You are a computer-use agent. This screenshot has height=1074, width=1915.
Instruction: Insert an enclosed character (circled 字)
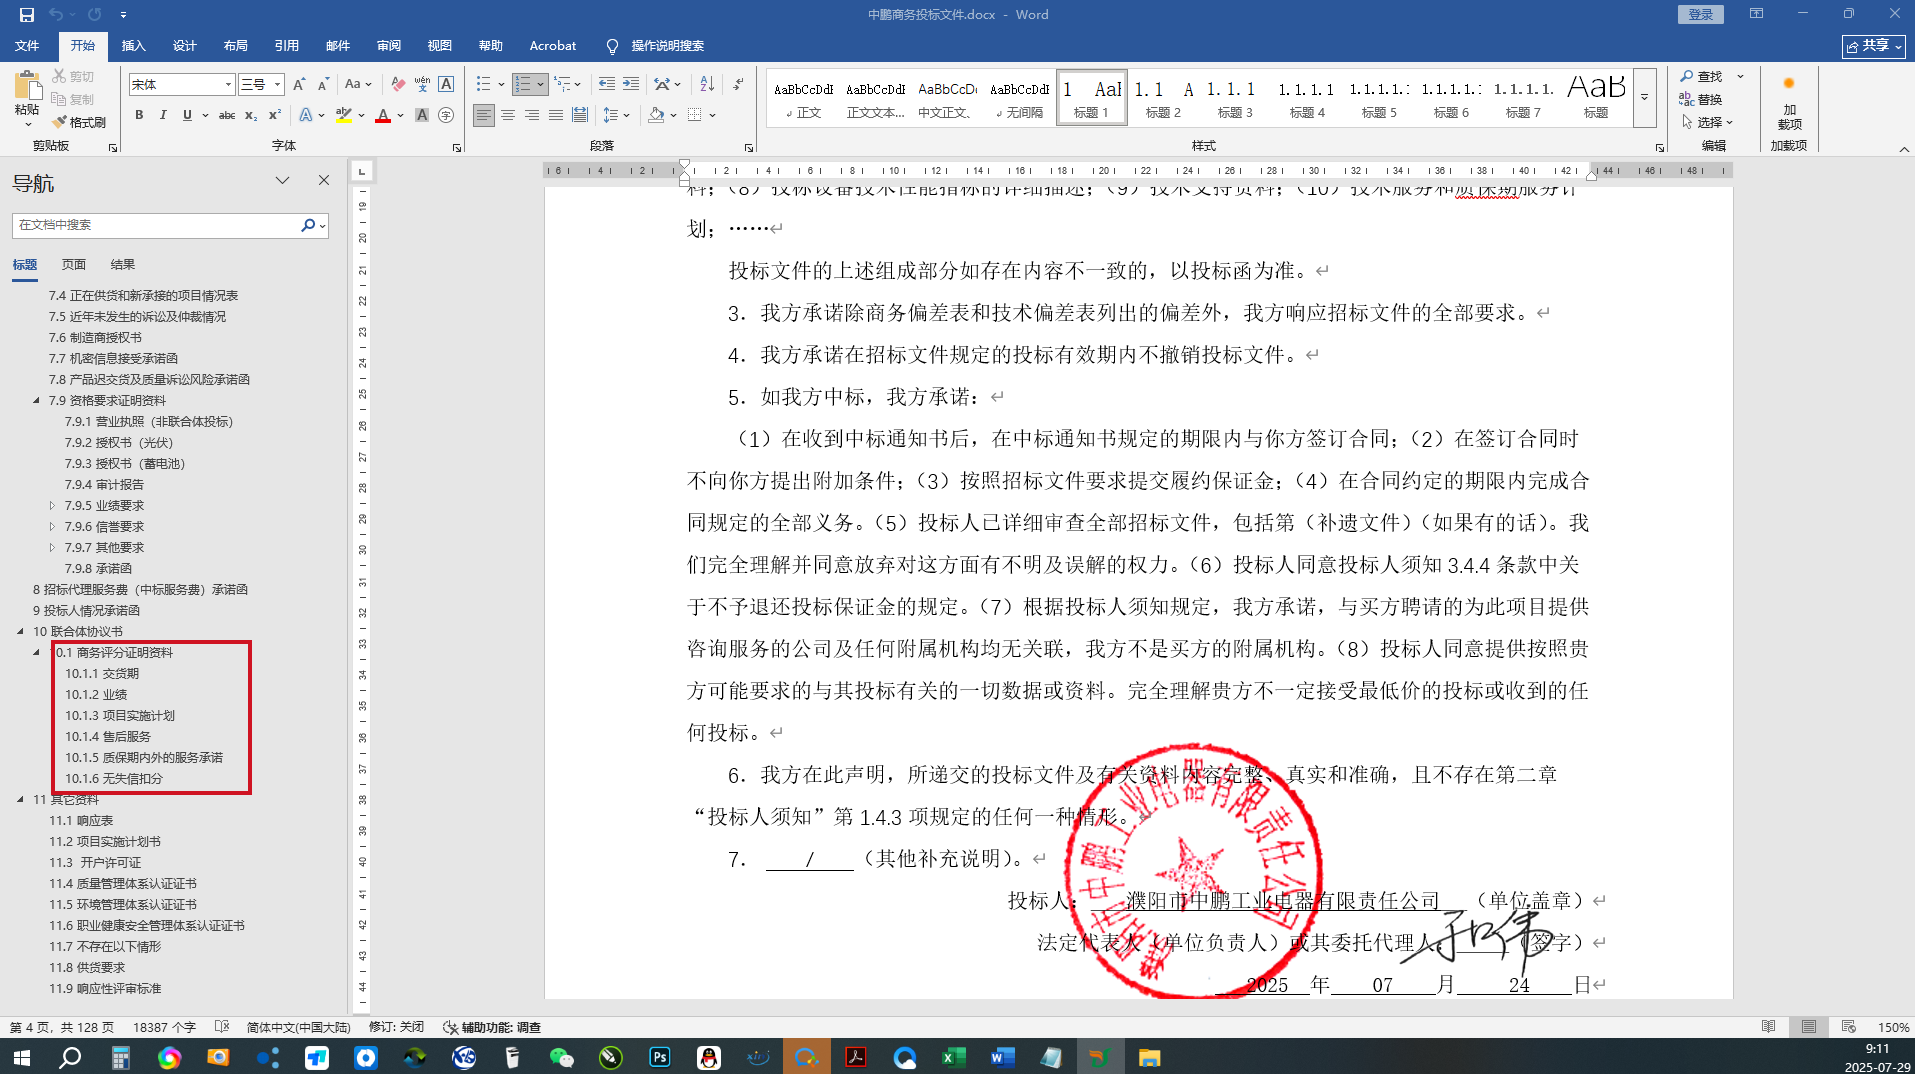click(446, 115)
